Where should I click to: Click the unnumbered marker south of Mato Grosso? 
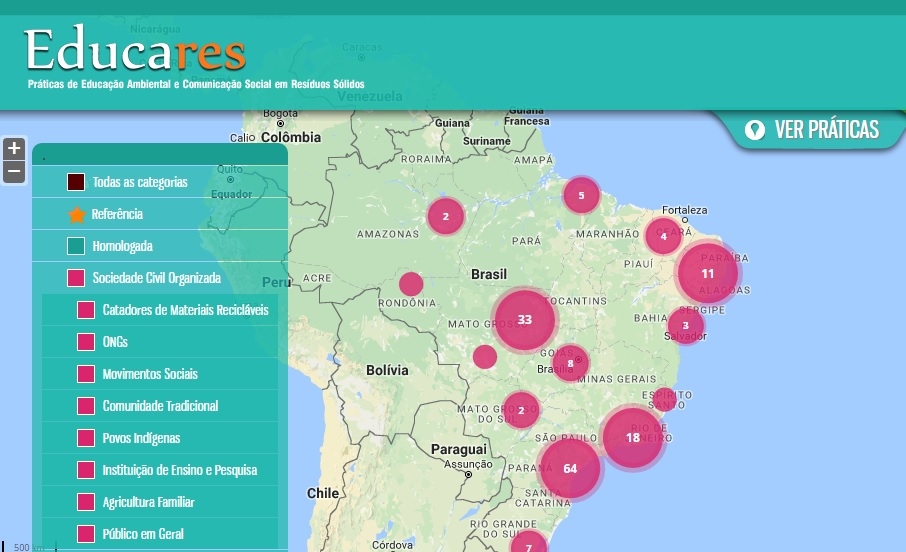(x=485, y=357)
